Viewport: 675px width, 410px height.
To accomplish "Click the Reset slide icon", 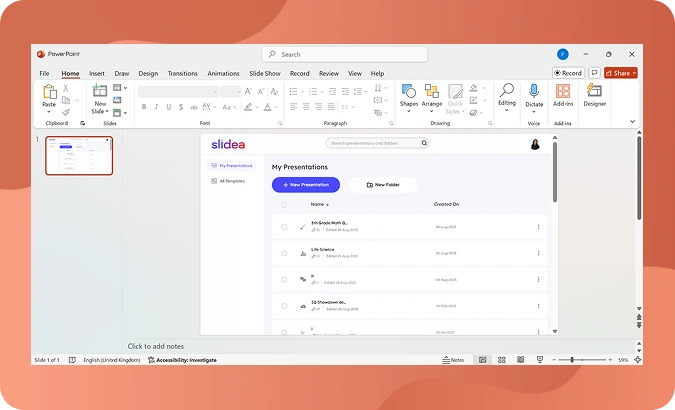I will [x=117, y=100].
